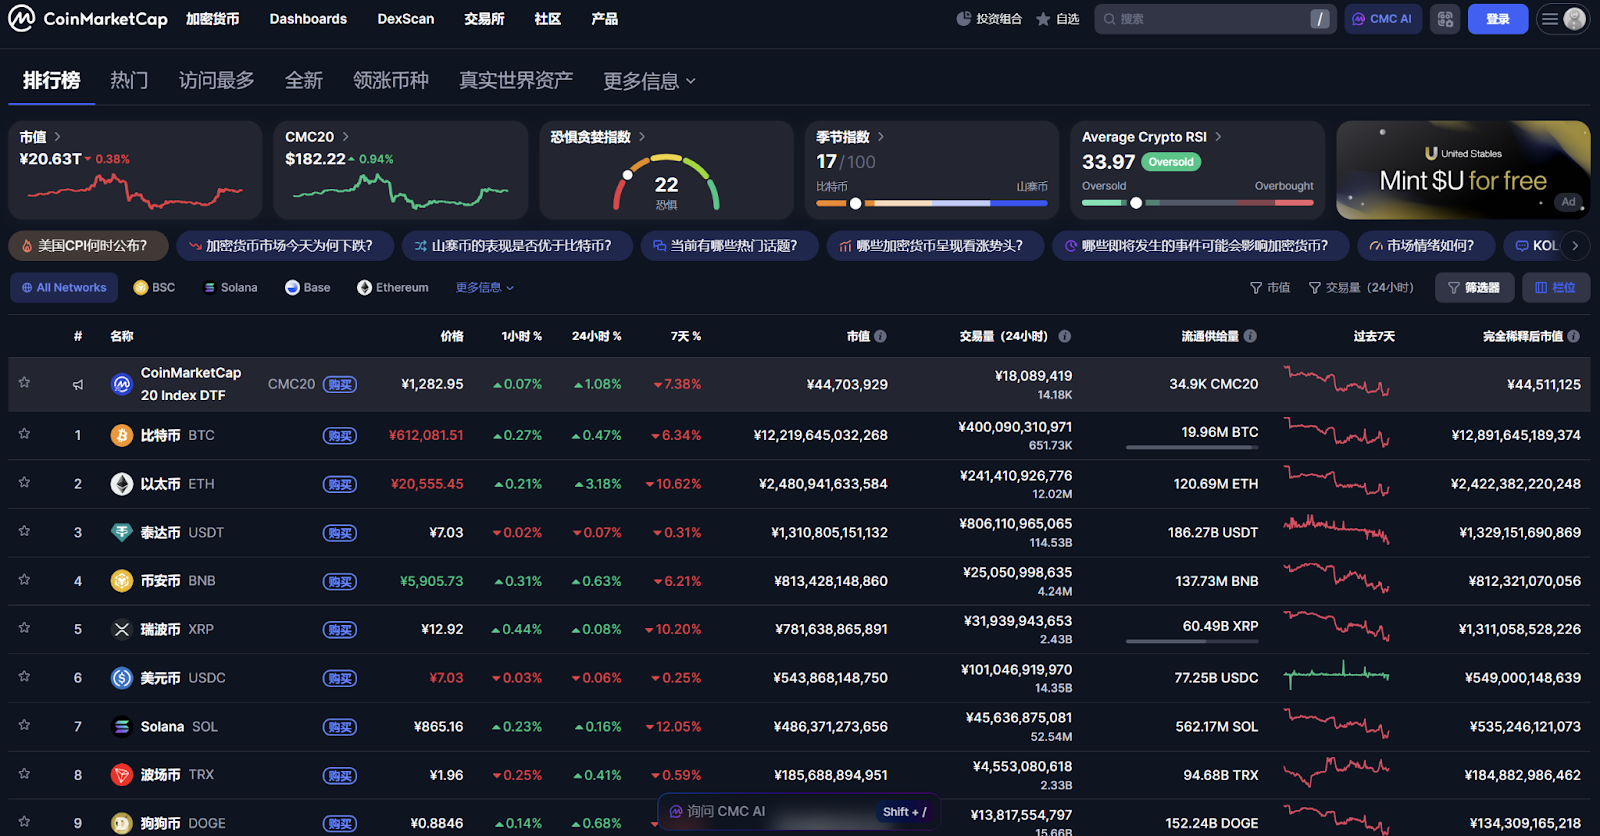
Task: Click the CoinMarketCap logo
Action: pos(88,19)
